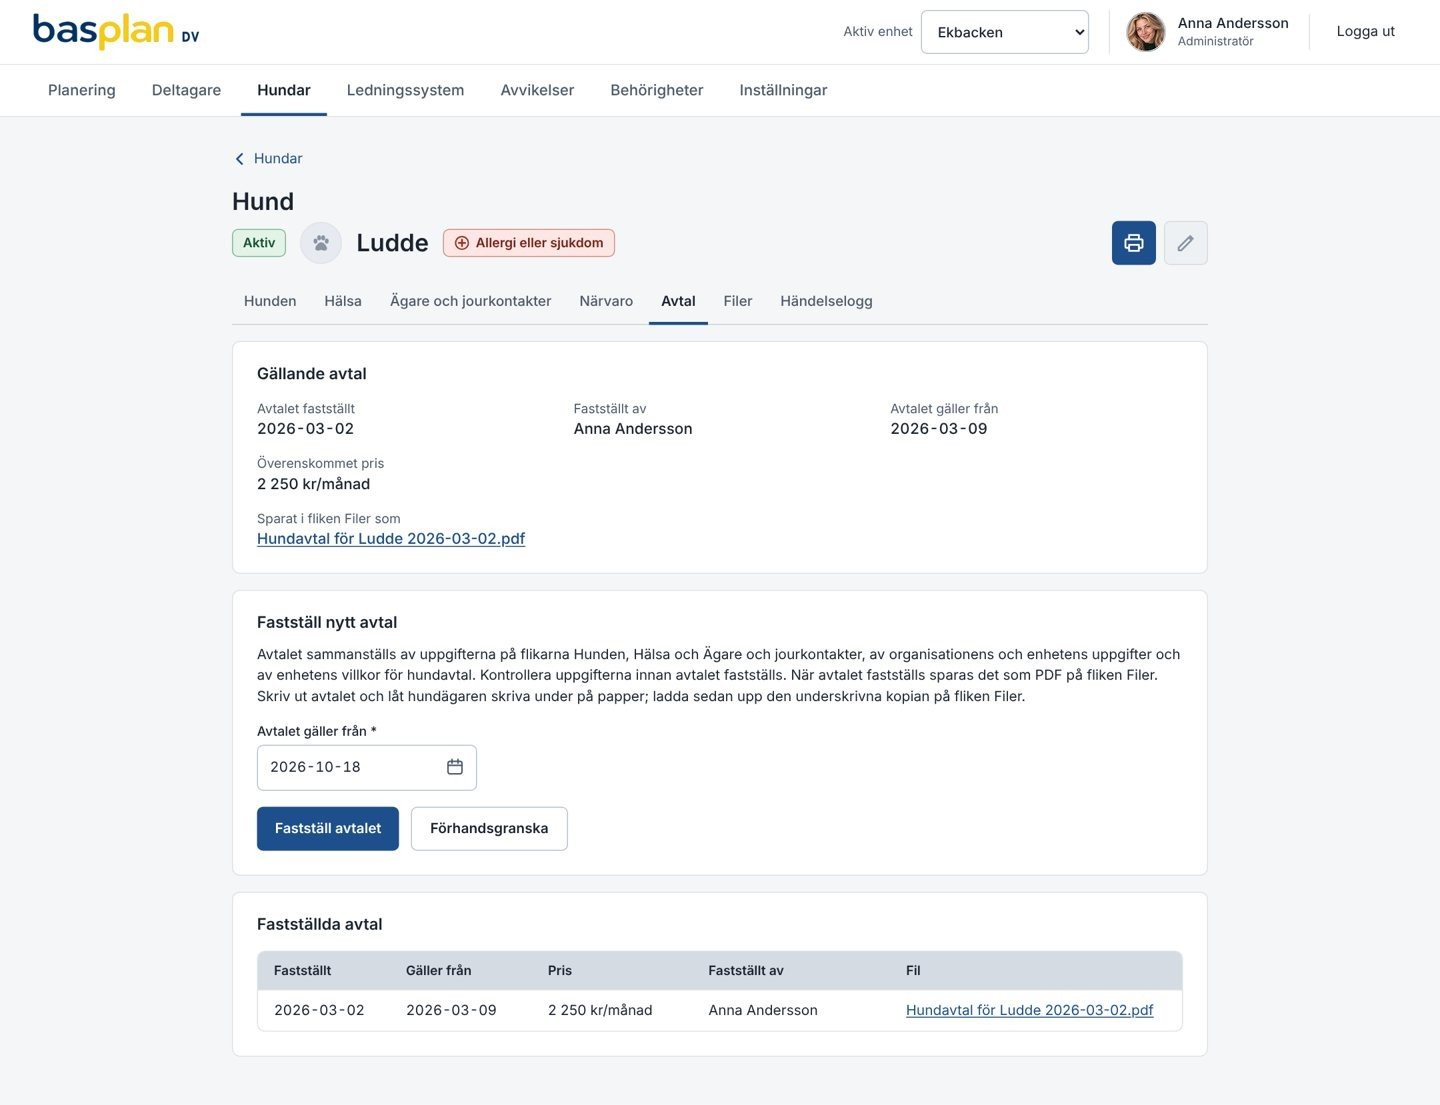Click the Allergi eller sjukdom label
This screenshot has width=1440, height=1105.
pos(540,243)
